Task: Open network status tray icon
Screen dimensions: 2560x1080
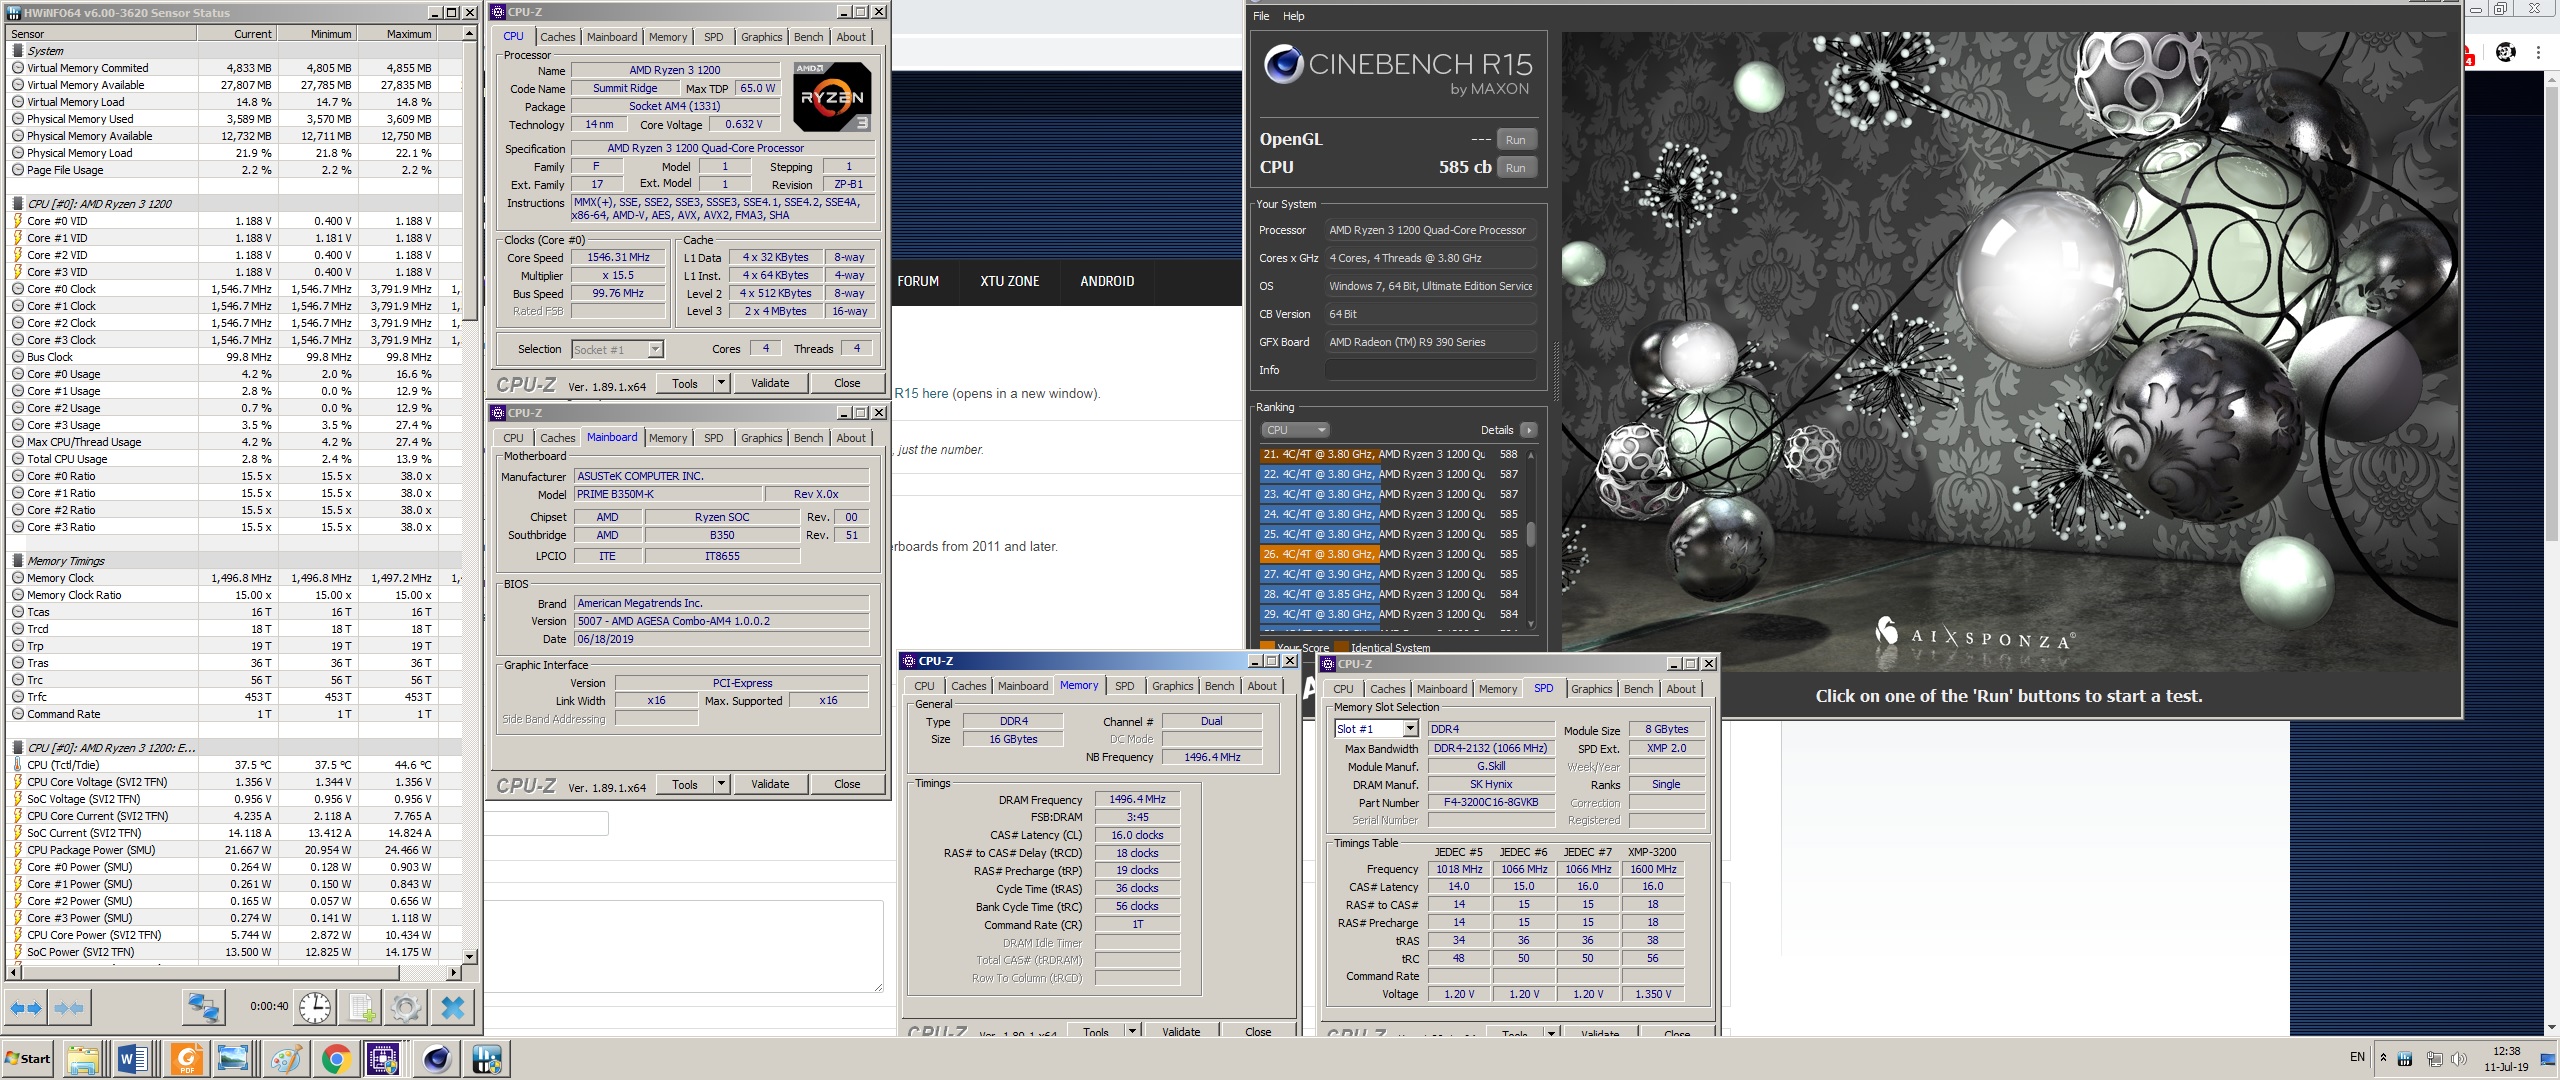Action: pos(2434,1059)
